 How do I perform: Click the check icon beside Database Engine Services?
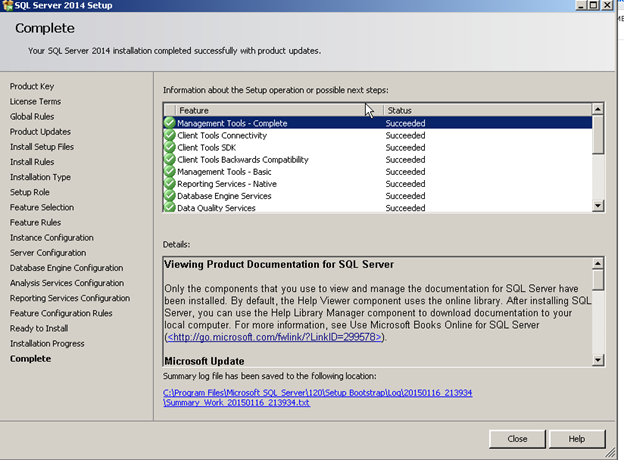tap(170, 196)
